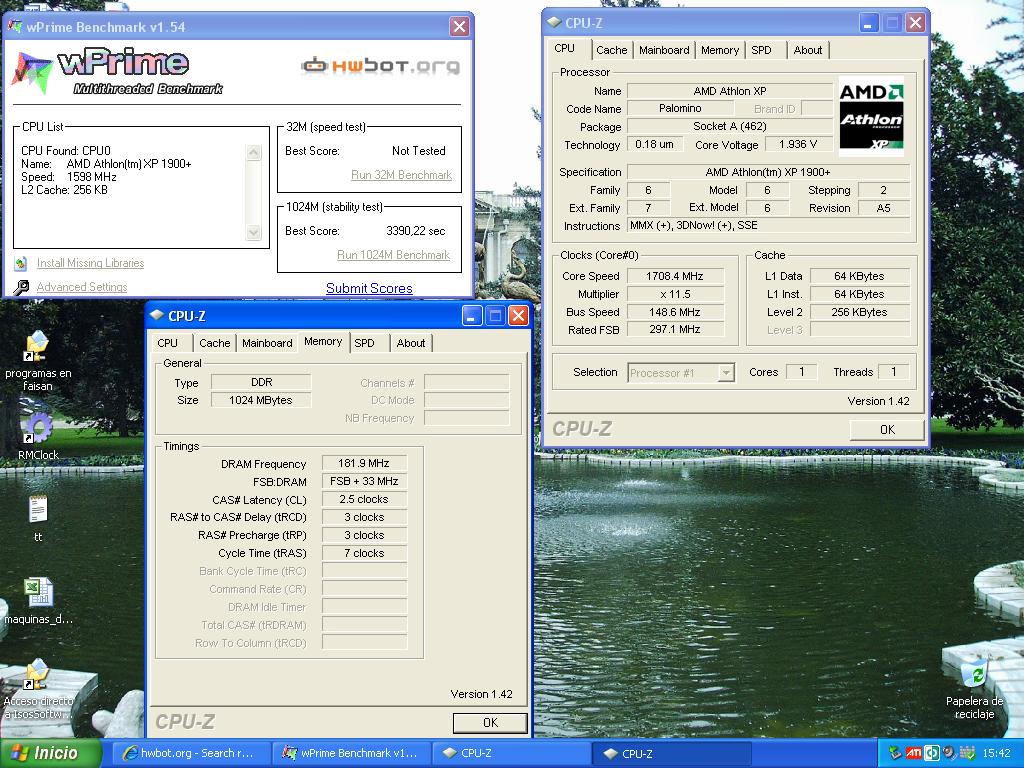
Task: Click the CAS# Latency 2.5 clocks value
Action: coord(364,499)
